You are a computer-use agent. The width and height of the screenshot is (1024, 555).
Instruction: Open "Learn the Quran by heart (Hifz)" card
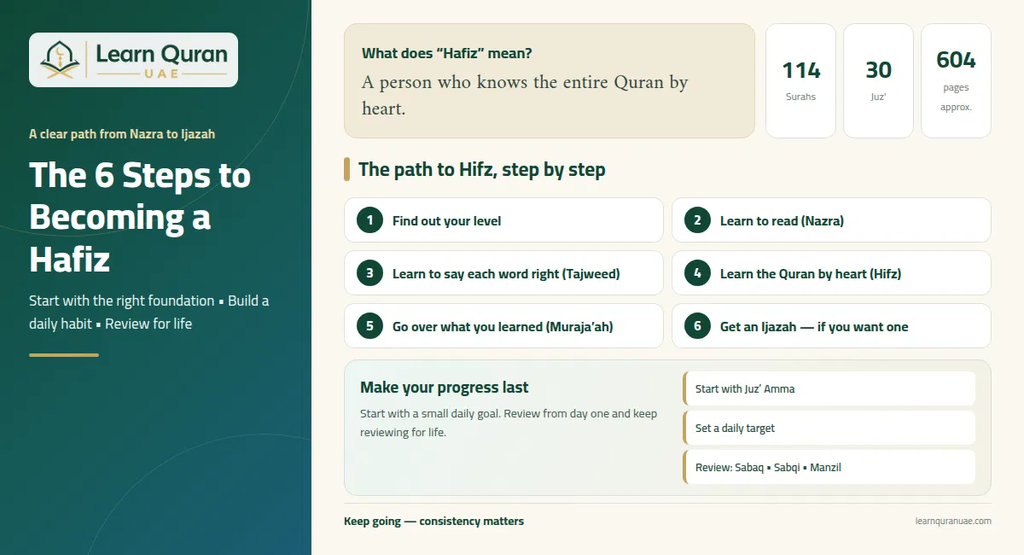click(831, 274)
